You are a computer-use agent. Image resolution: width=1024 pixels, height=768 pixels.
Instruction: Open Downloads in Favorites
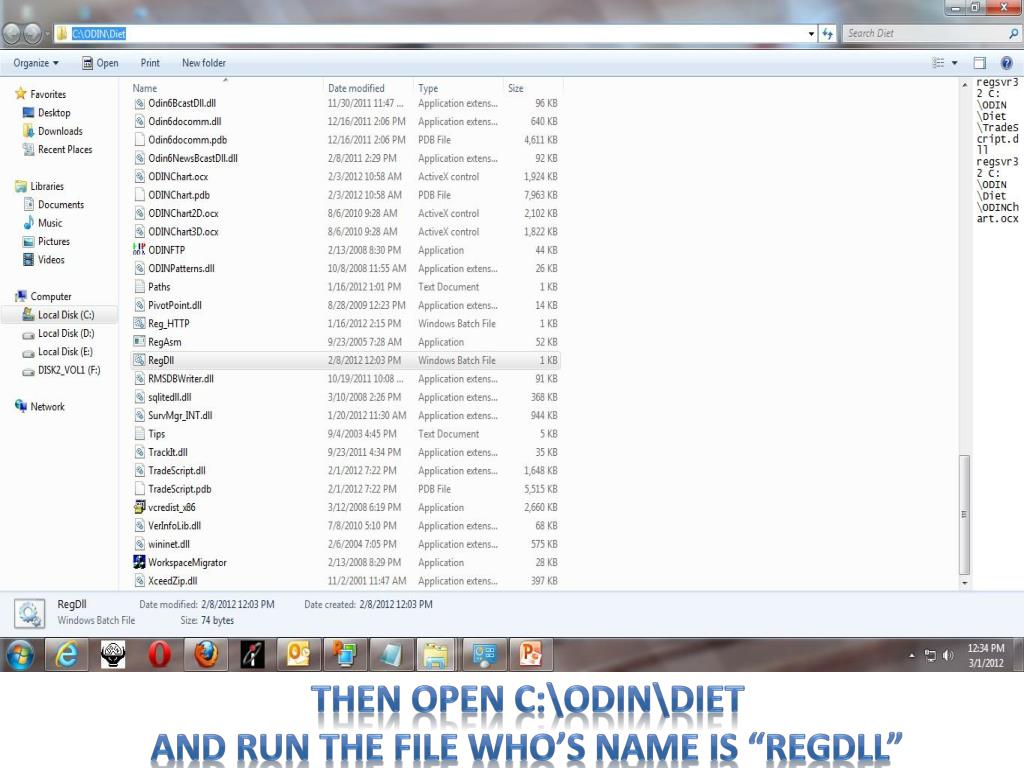pyautogui.click(x=53, y=131)
